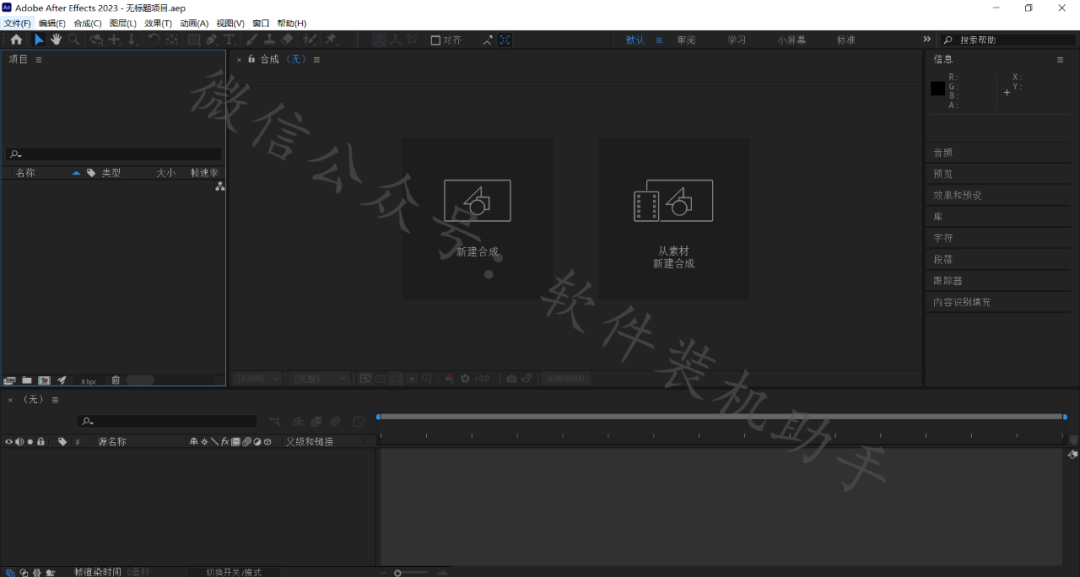Take snapshot with camera icon in viewer
Viewport: 1080px width, 577px height.
(511, 379)
